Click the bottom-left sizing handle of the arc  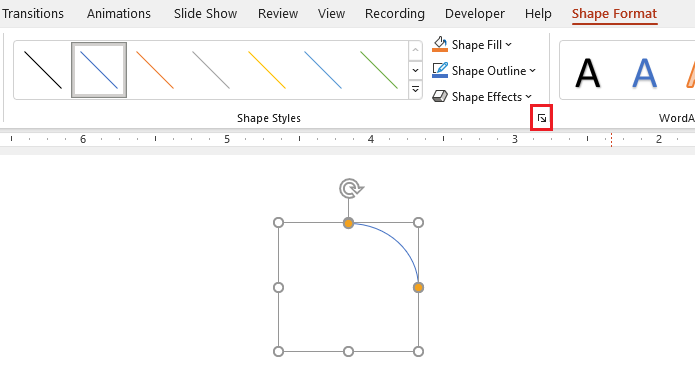(x=278, y=351)
